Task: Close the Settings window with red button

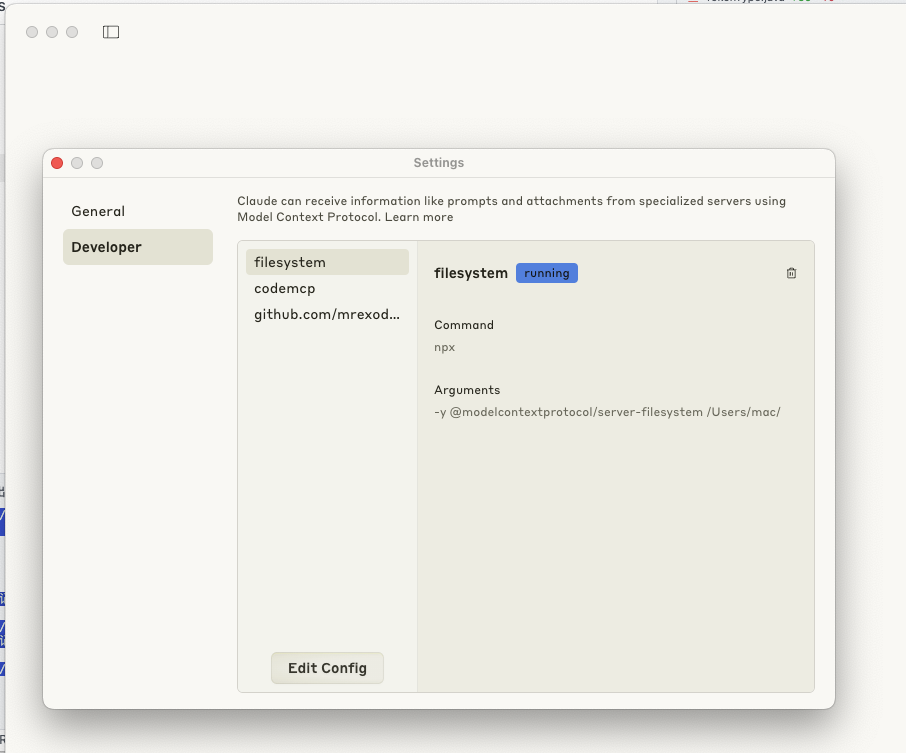Action: (57, 163)
